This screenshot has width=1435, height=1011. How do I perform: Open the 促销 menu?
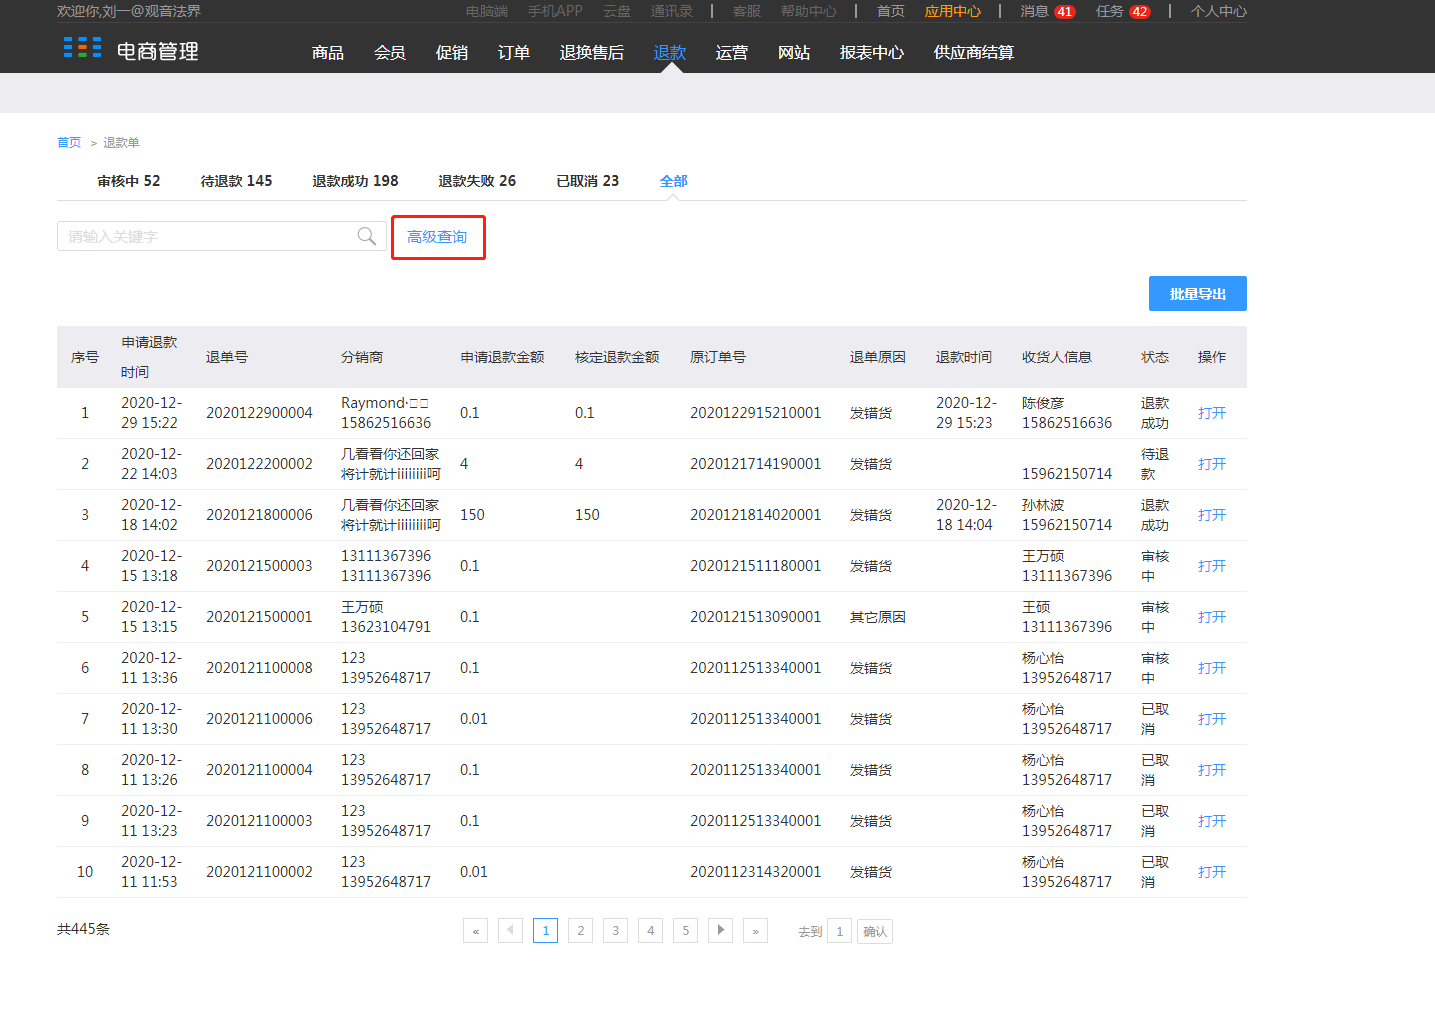(x=452, y=52)
